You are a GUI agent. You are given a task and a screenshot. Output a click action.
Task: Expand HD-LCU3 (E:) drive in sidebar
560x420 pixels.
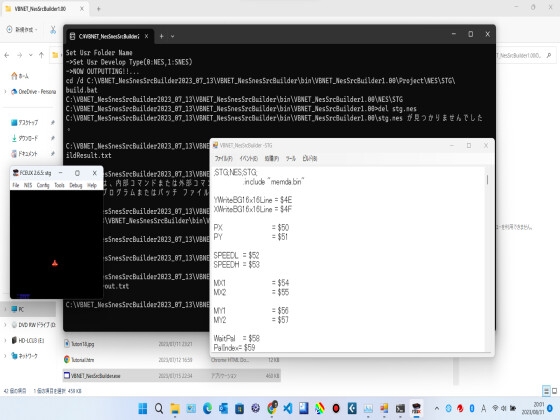pos(5,341)
